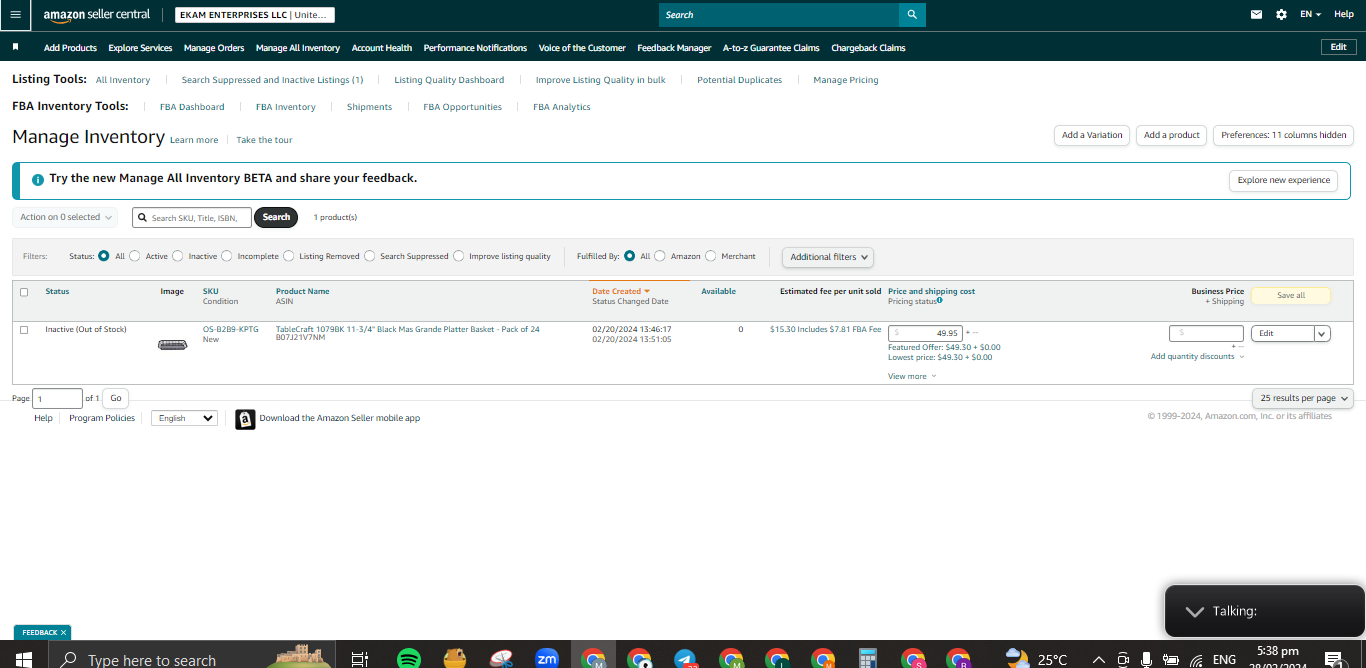The width and height of the screenshot is (1366, 668).
Task: Open Manage Orders in navigation bar
Action: tap(214, 48)
